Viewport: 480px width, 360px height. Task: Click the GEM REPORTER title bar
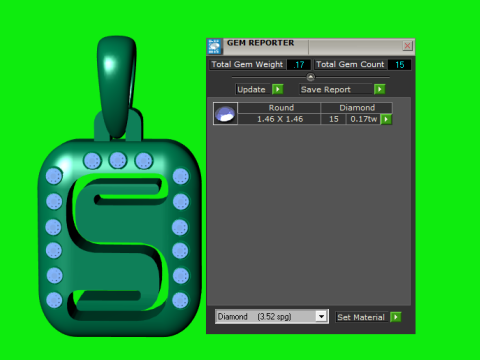click(312, 47)
